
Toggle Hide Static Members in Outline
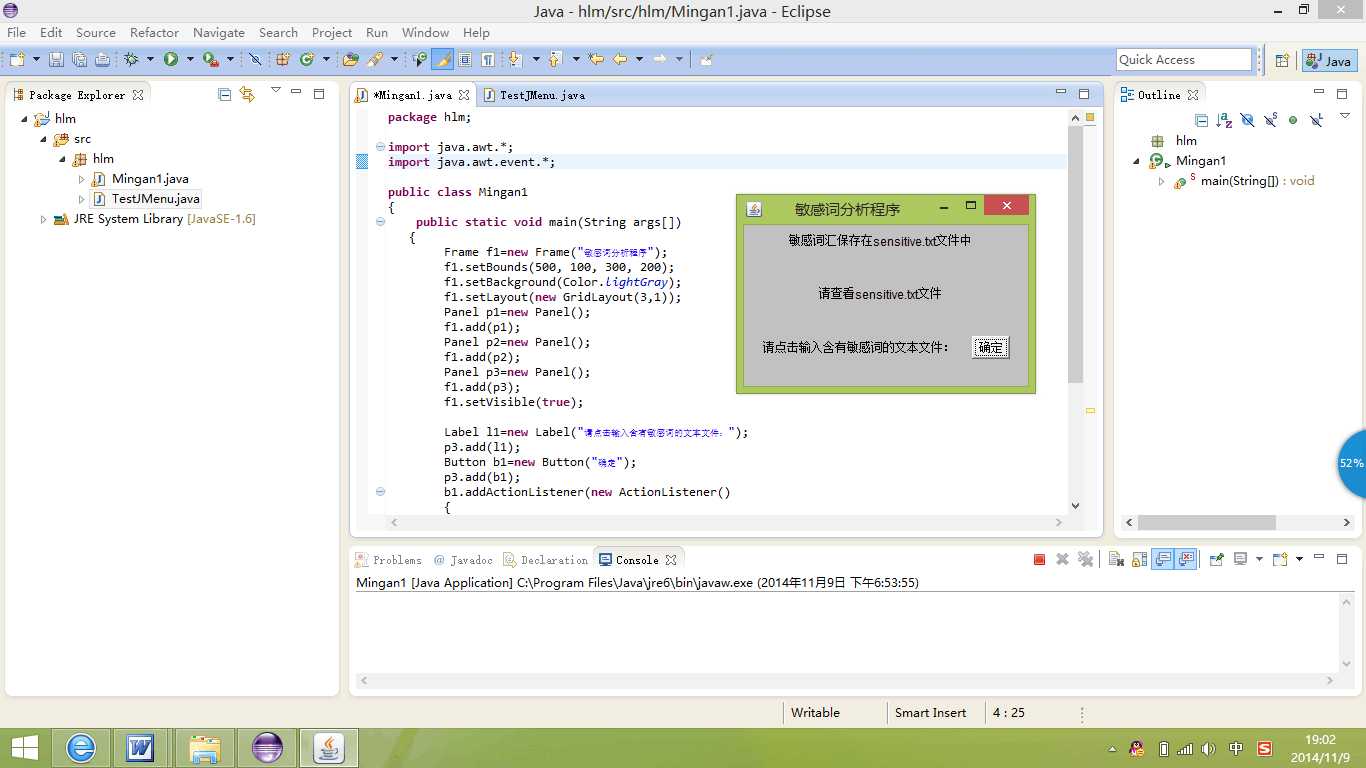point(1270,120)
